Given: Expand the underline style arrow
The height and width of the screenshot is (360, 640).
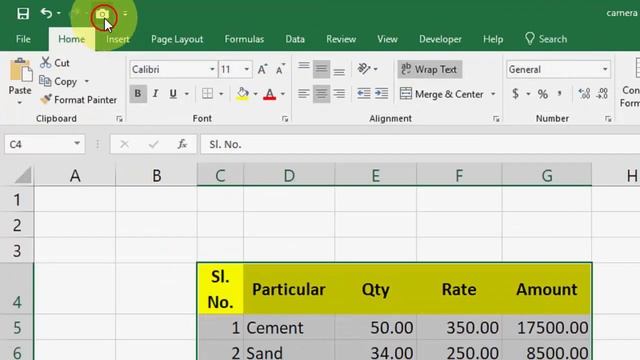Looking at the screenshot, I should 187,94.
